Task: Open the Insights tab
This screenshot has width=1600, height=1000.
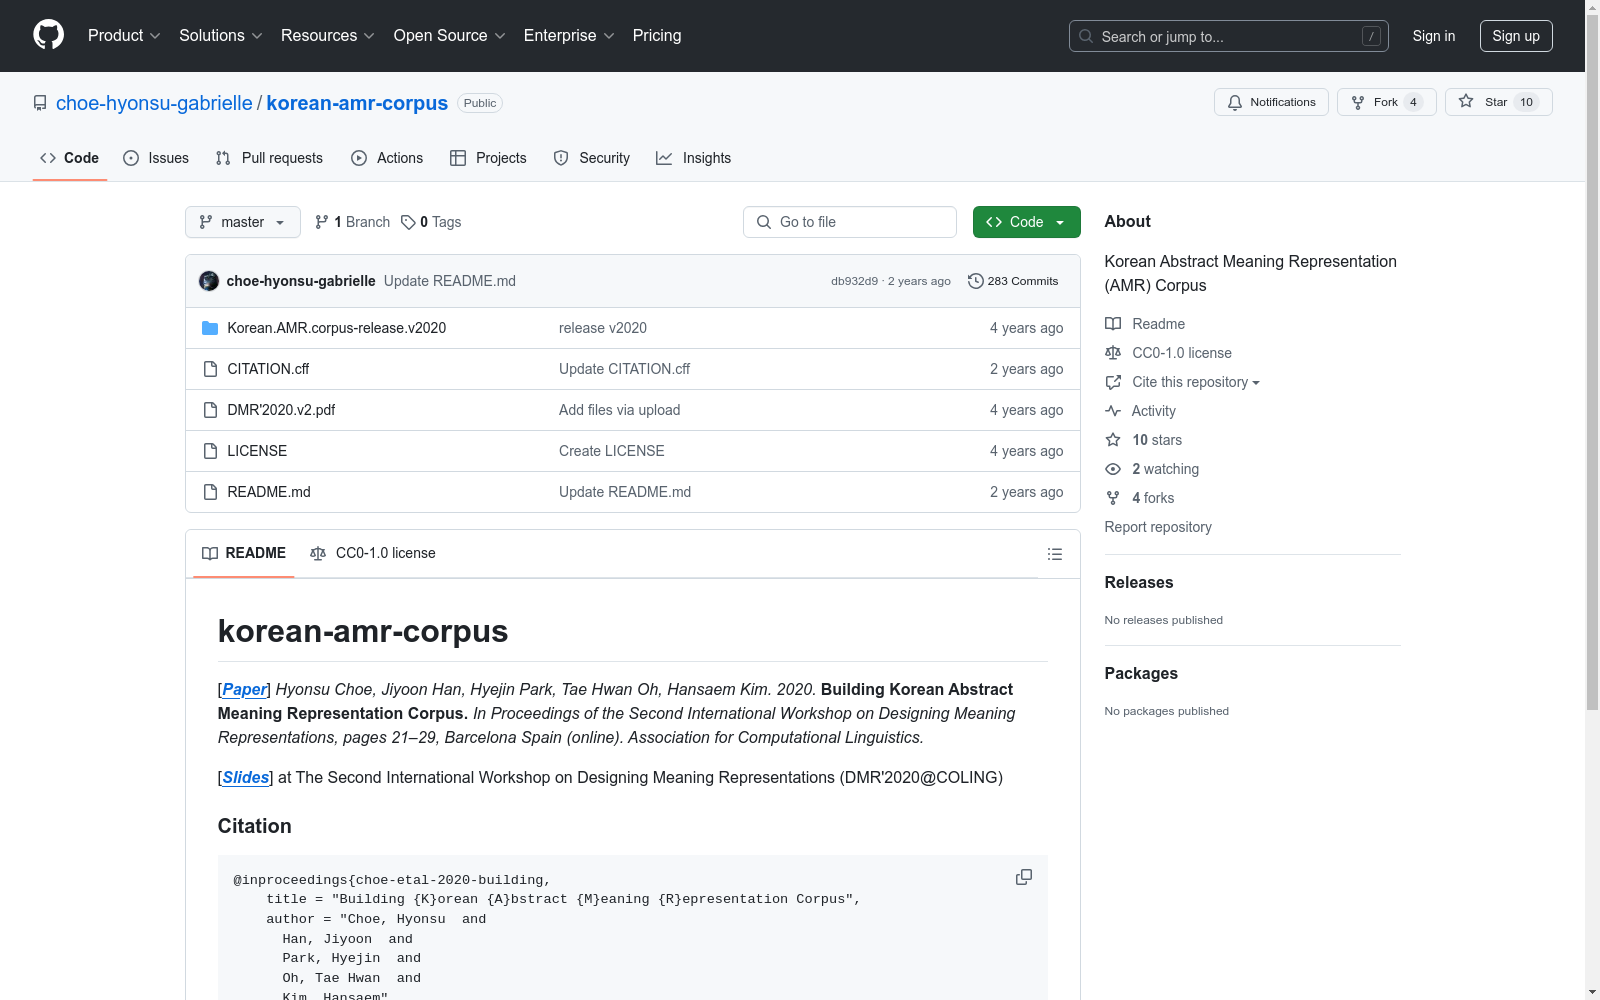Action: pyautogui.click(x=694, y=158)
